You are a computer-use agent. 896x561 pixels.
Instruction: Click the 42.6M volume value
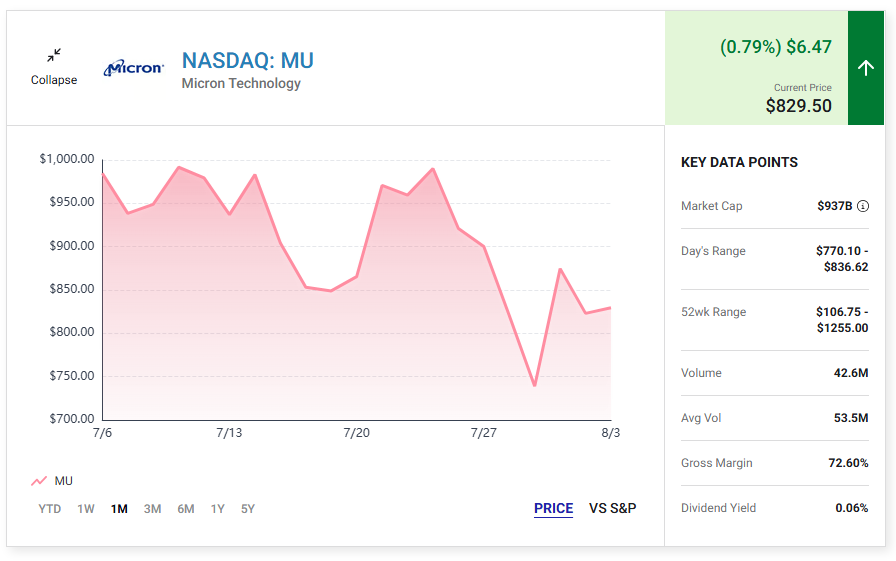click(x=851, y=373)
